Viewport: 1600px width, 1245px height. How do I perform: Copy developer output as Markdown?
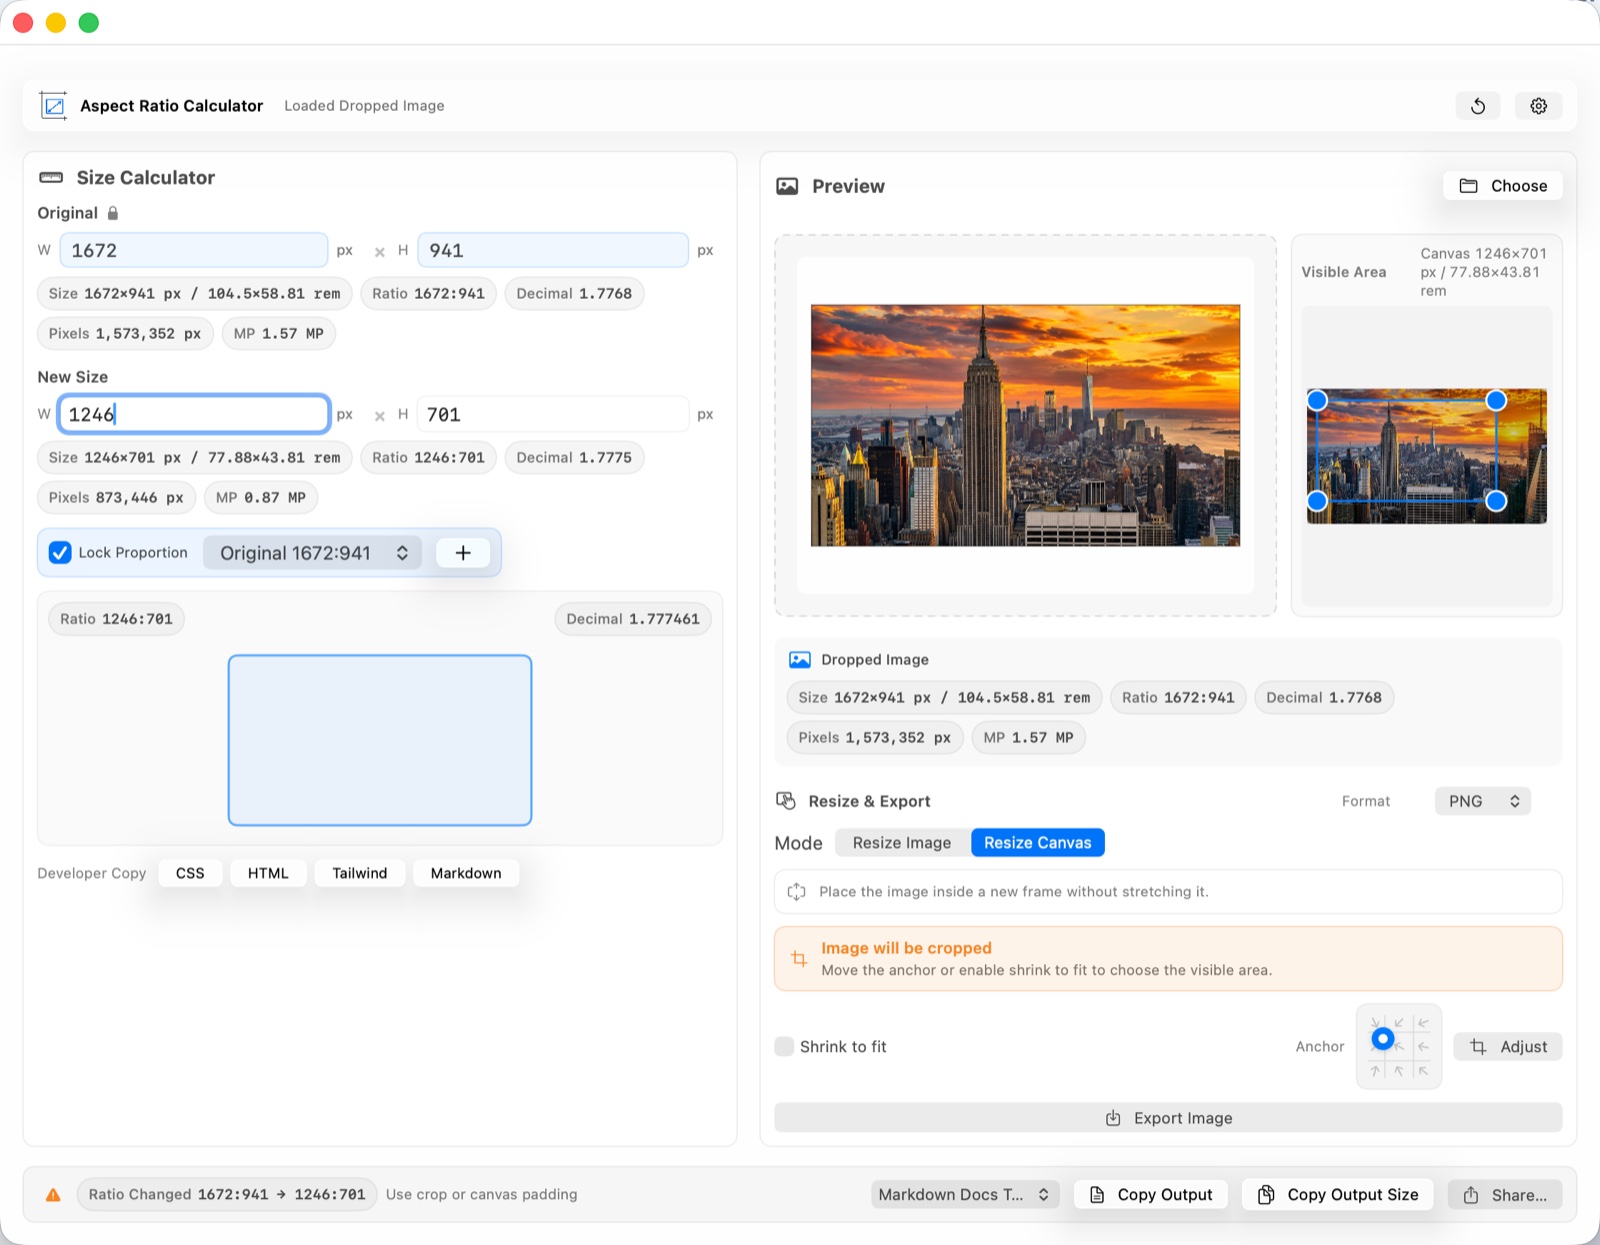pyautogui.click(x=466, y=873)
